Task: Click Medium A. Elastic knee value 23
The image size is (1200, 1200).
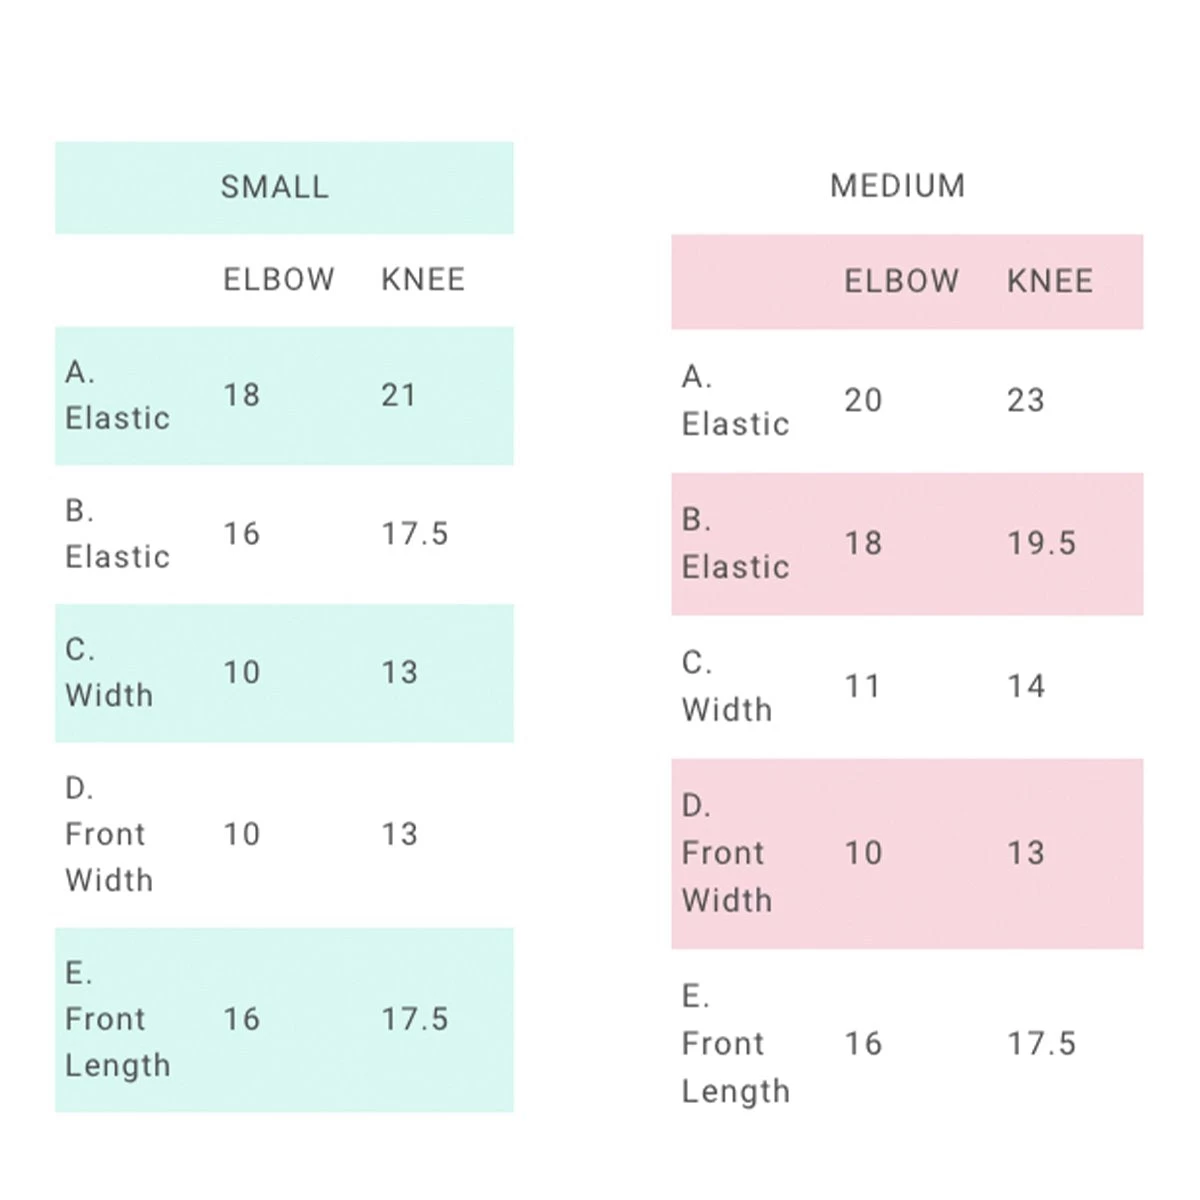Action: 1025,400
